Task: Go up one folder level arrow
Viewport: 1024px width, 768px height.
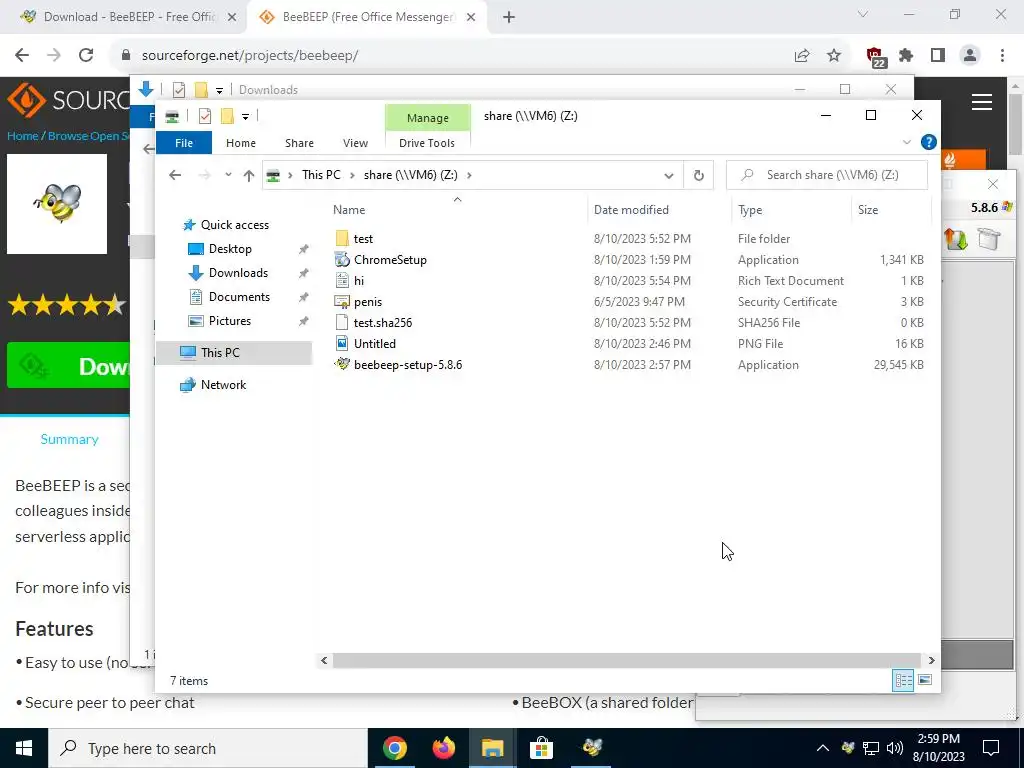Action: tap(248, 175)
